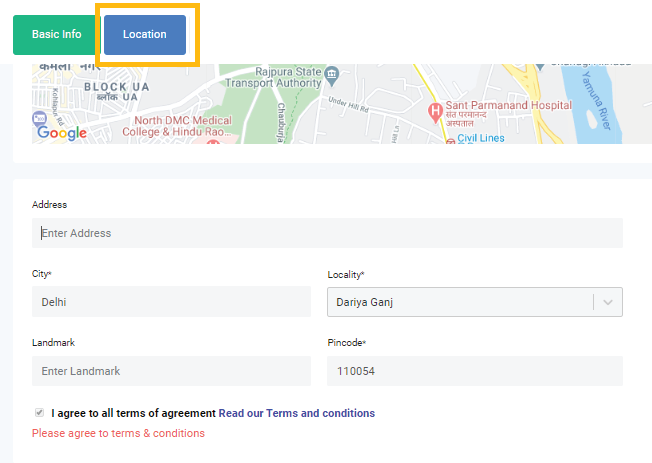Viewport: 652px width, 463px height.
Task: Open the Locality dropdown showing Dariya Ganj
Action: (x=475, y=302)
